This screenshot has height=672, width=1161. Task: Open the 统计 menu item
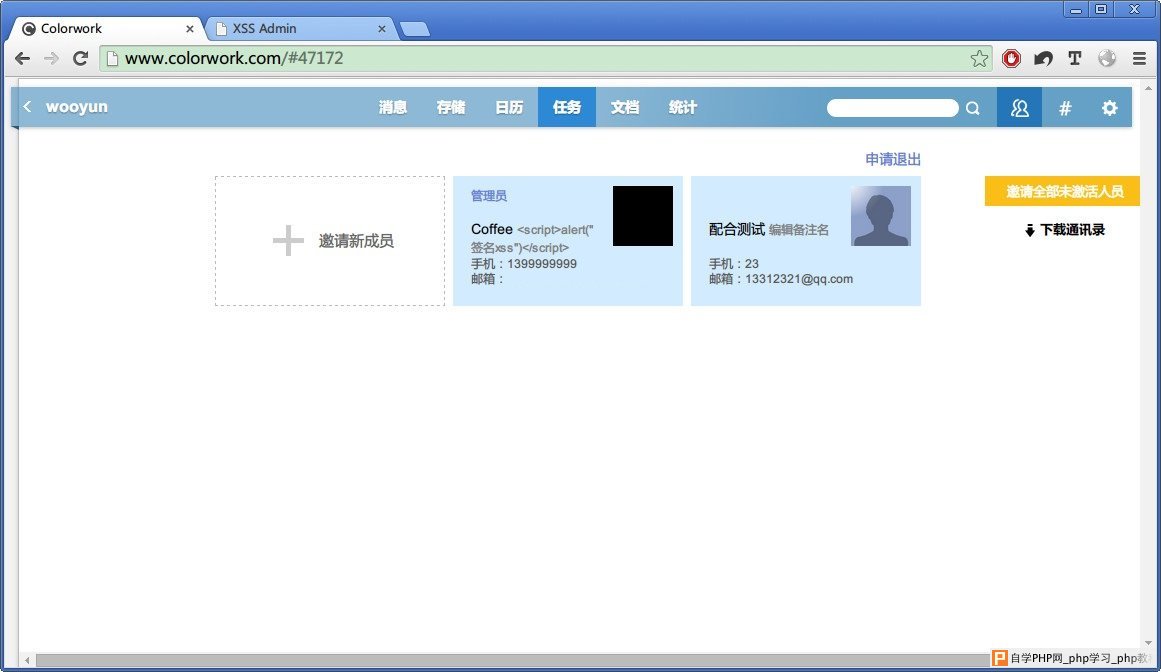(683, 107)
